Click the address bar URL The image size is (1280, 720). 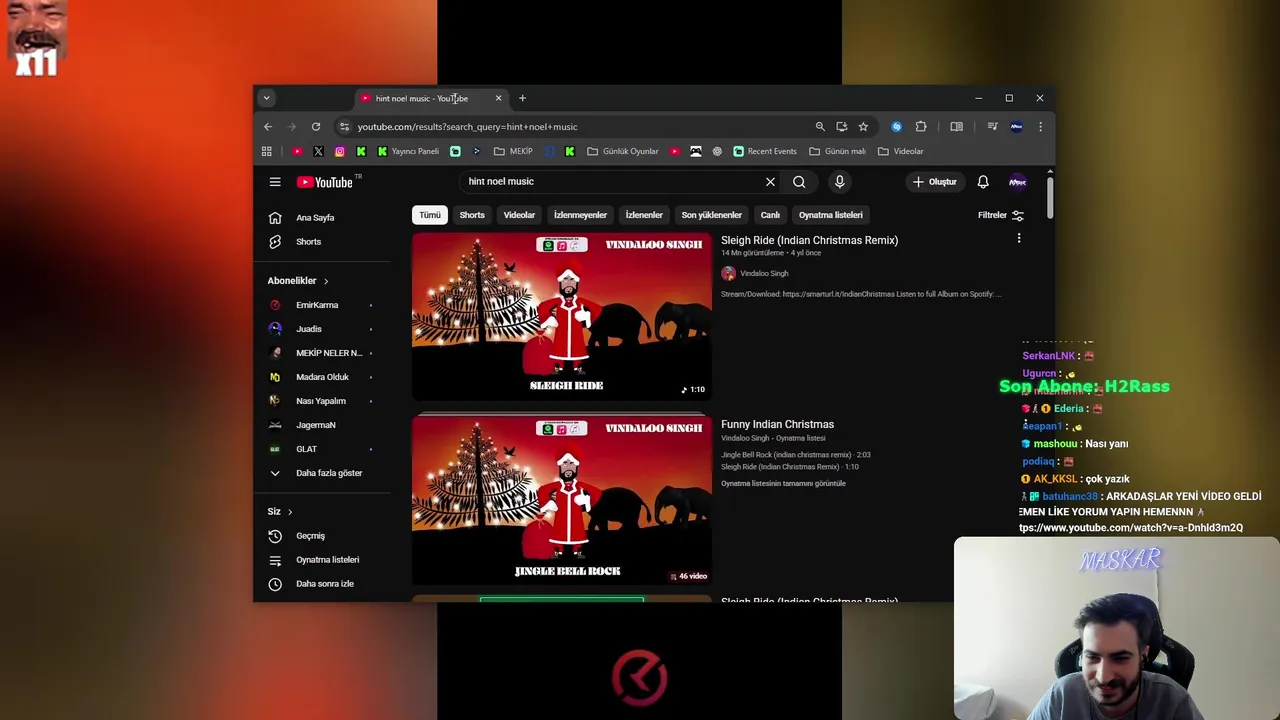click(467, 127)
